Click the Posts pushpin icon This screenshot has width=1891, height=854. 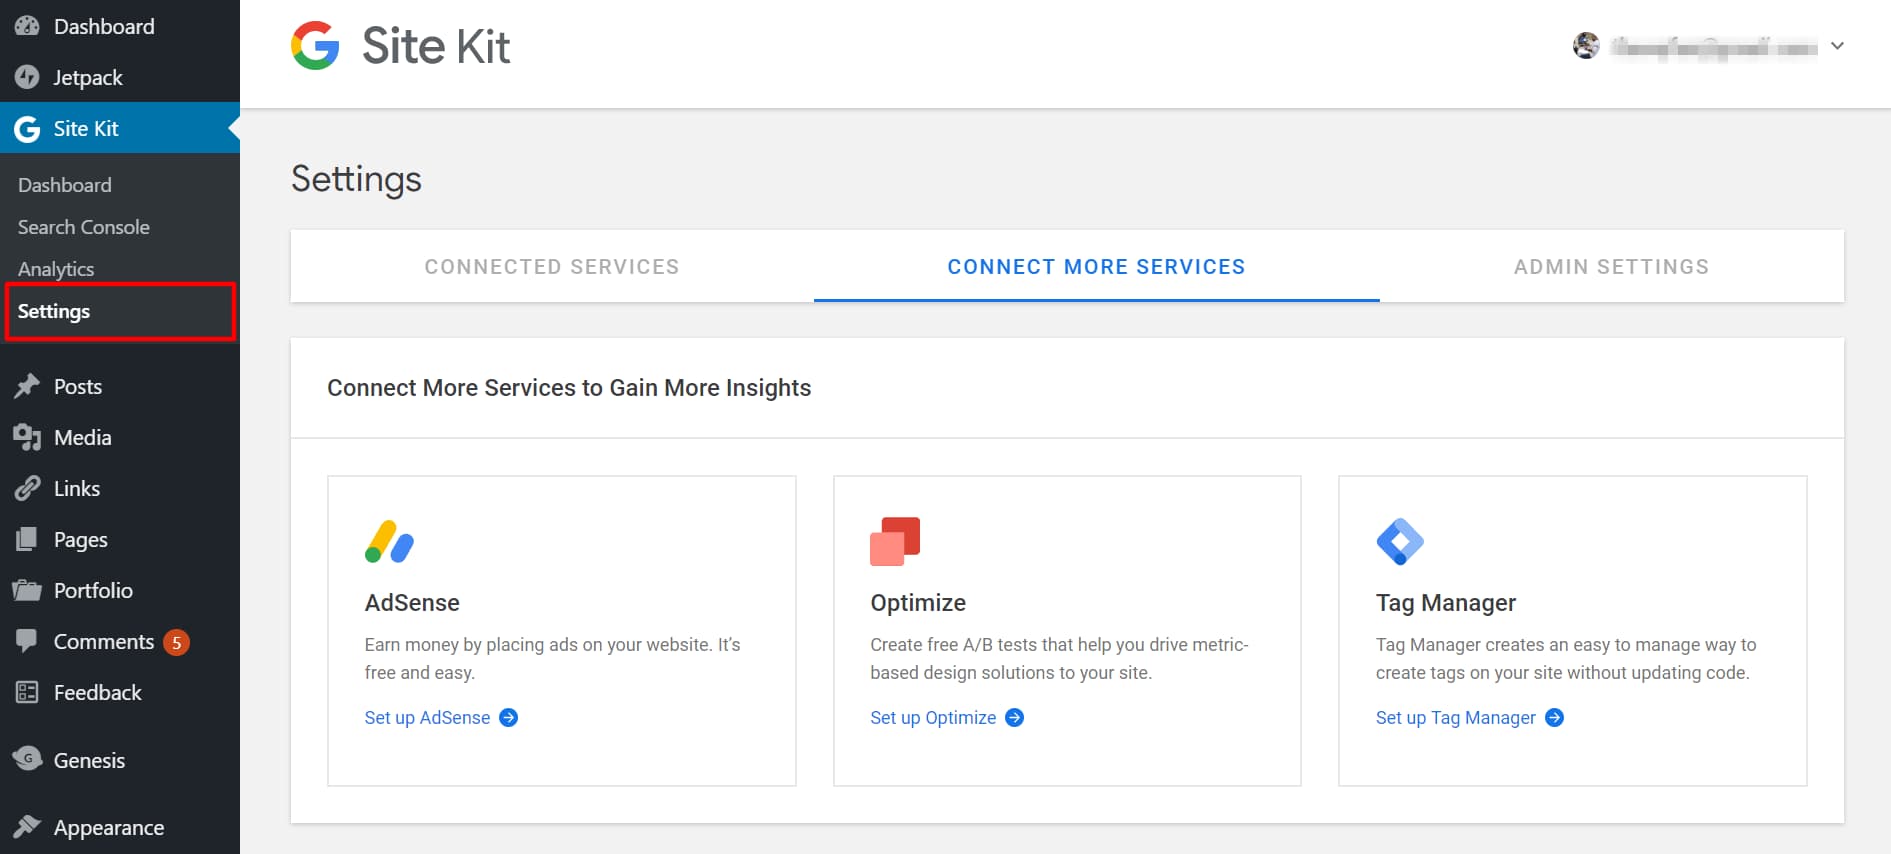point(27,386)
